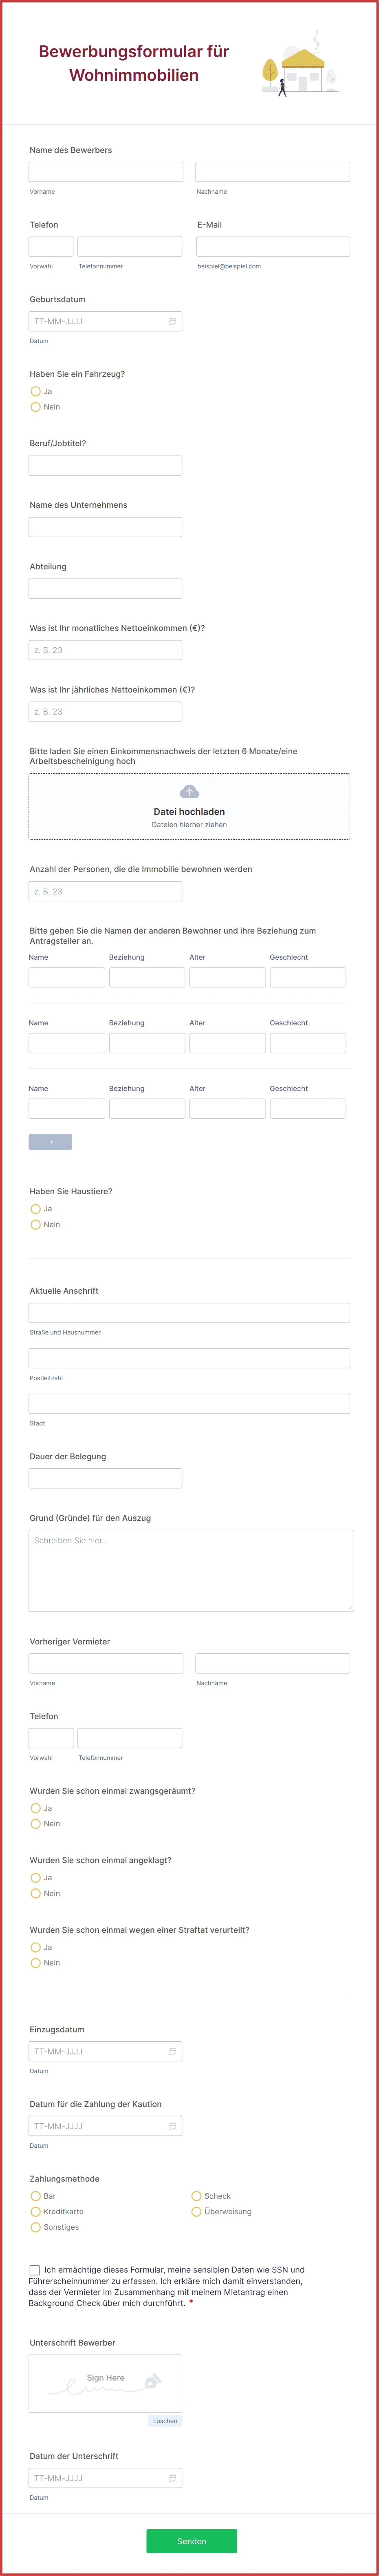Focus the jährliches Nettoeinkommen field
379x2576 pixels.
pyautogui.click(x=105, y=712)
